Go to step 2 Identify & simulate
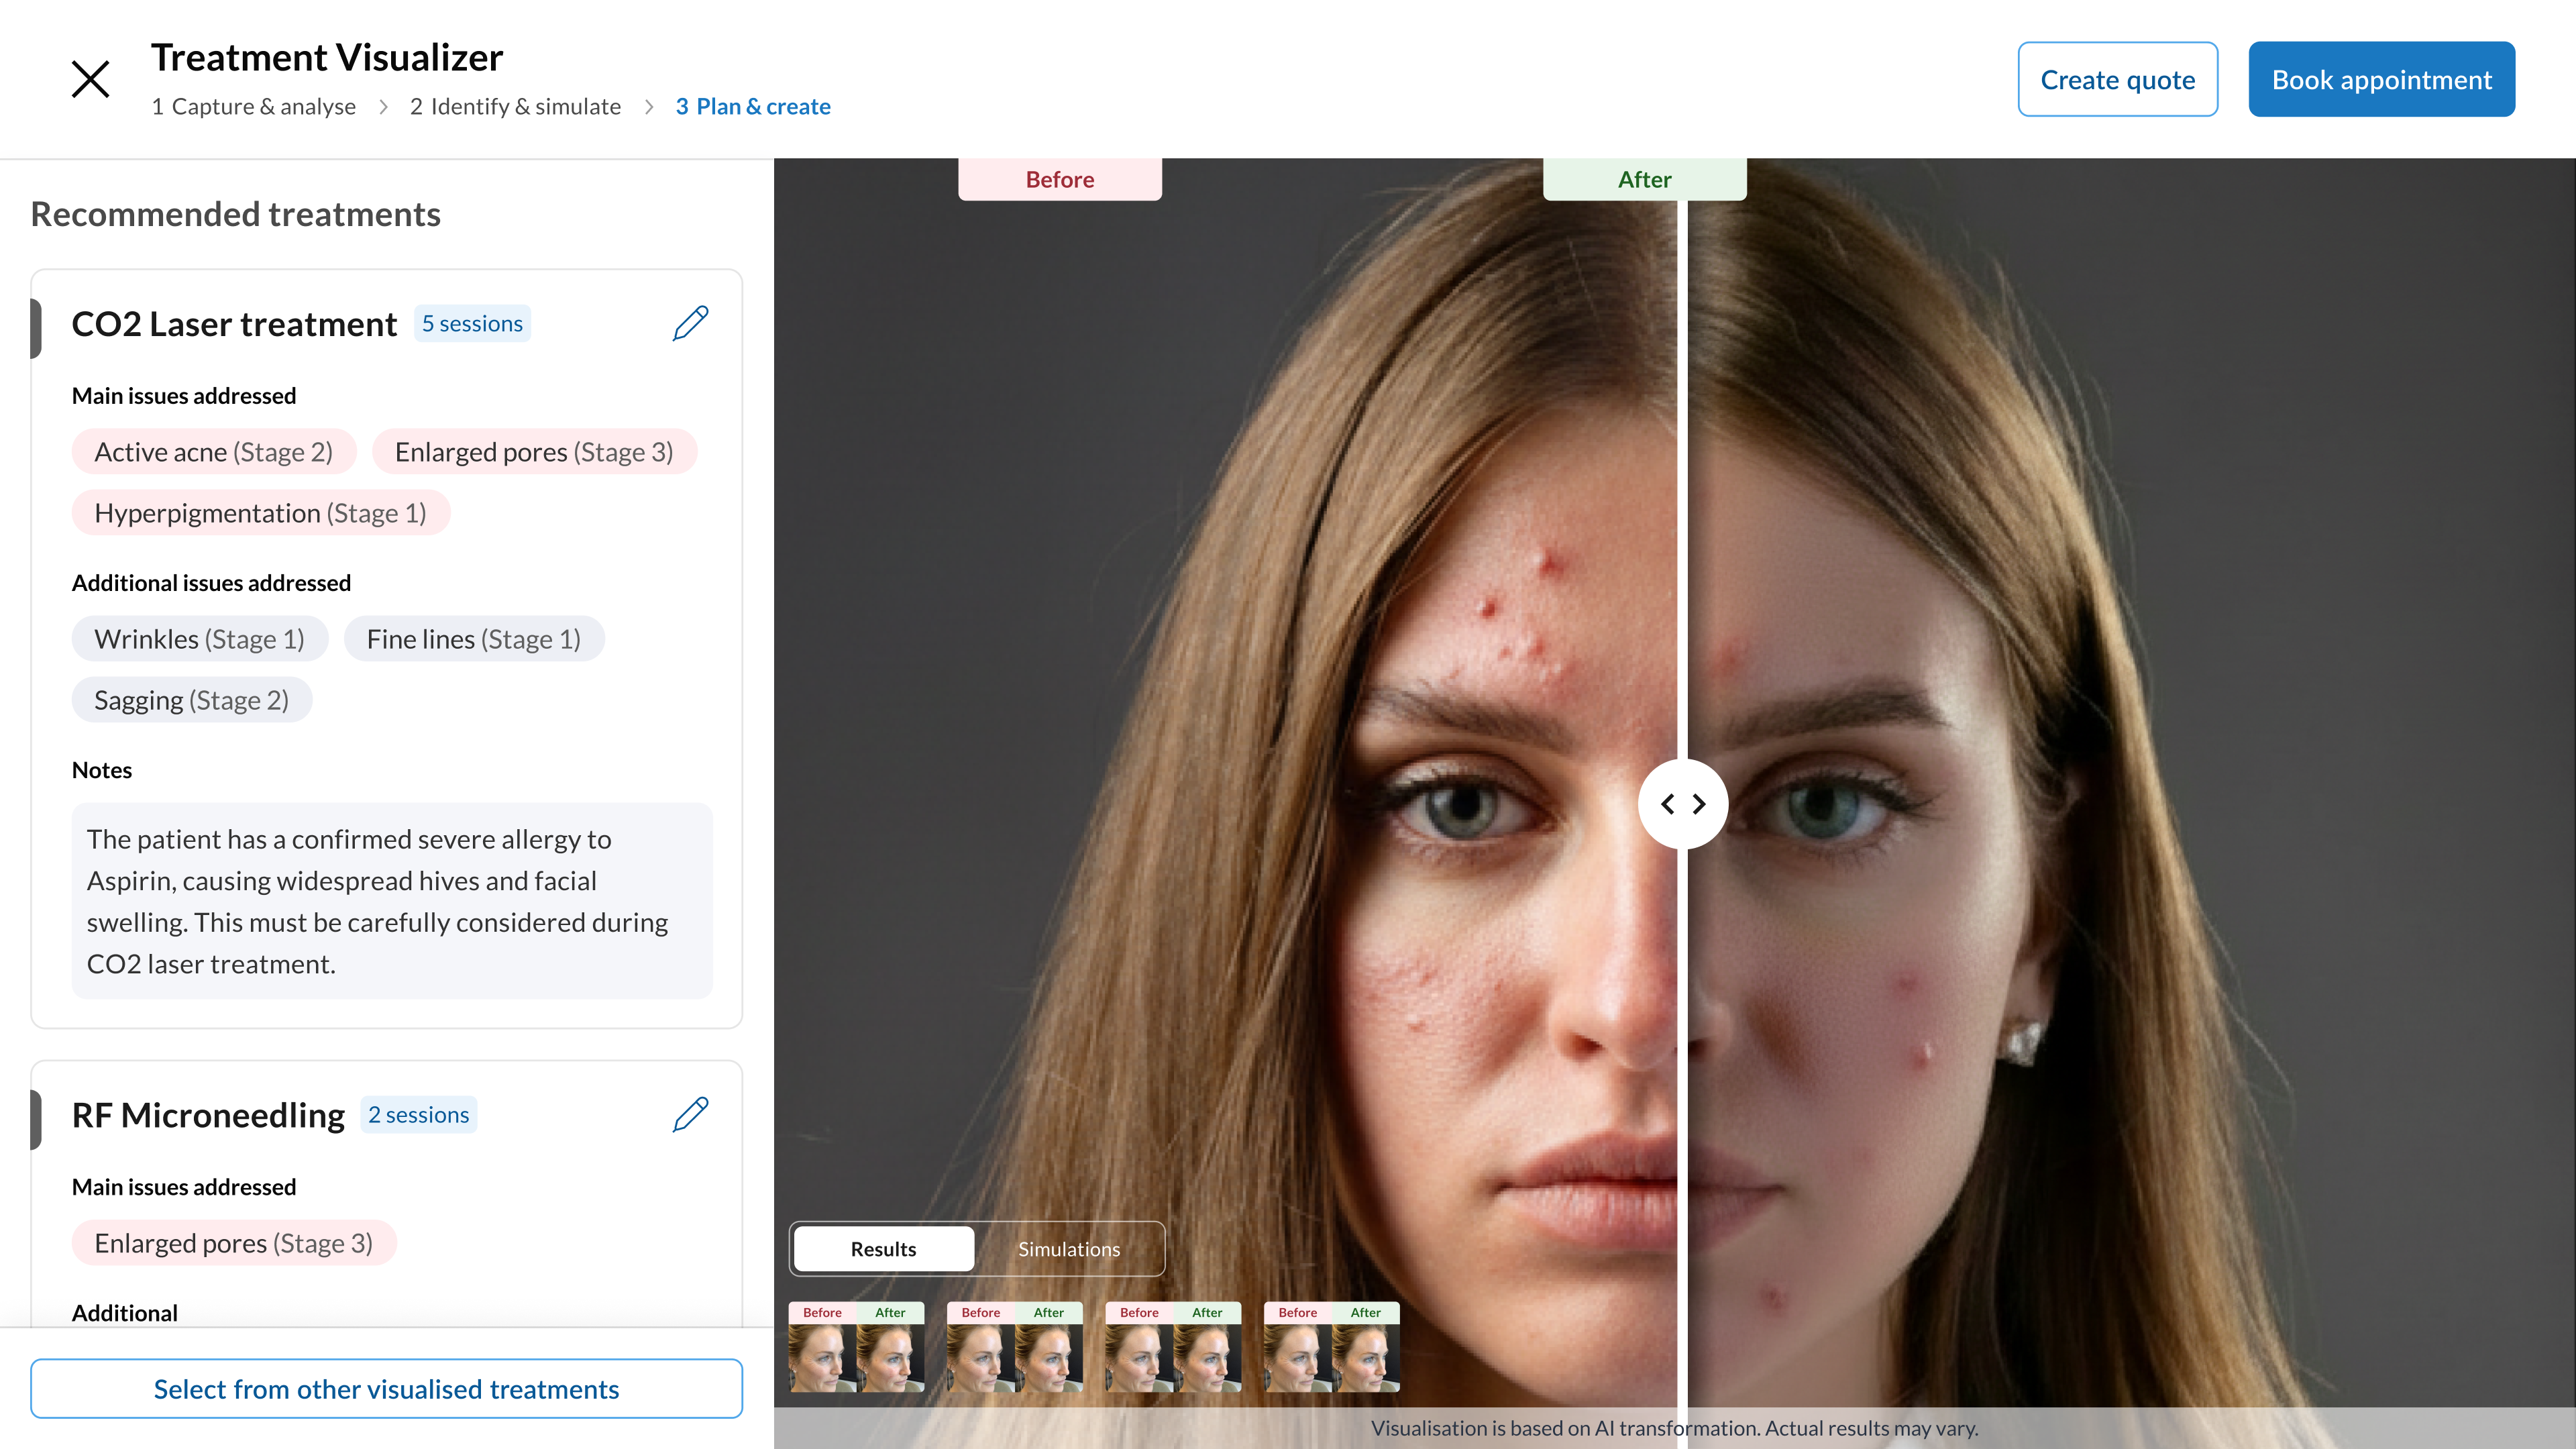This screenshot has width=2576, height=1449. (515, 106)
